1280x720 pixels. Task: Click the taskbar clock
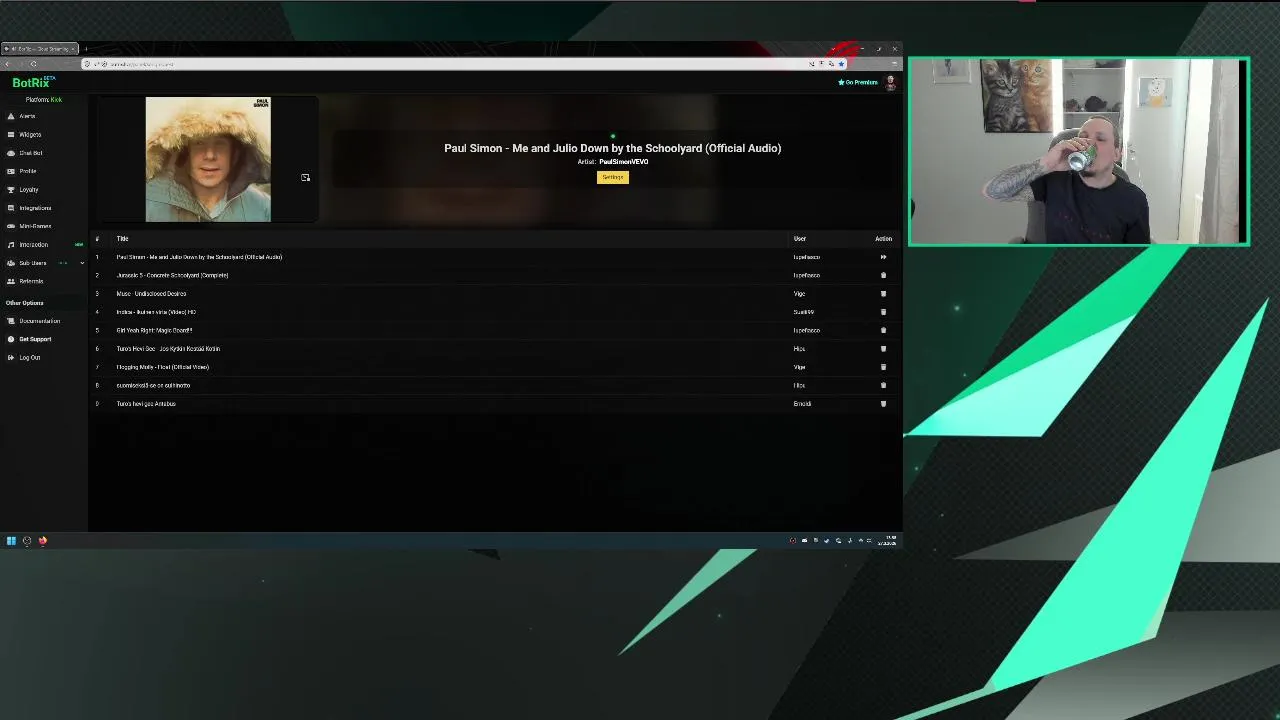coord(887,541)
